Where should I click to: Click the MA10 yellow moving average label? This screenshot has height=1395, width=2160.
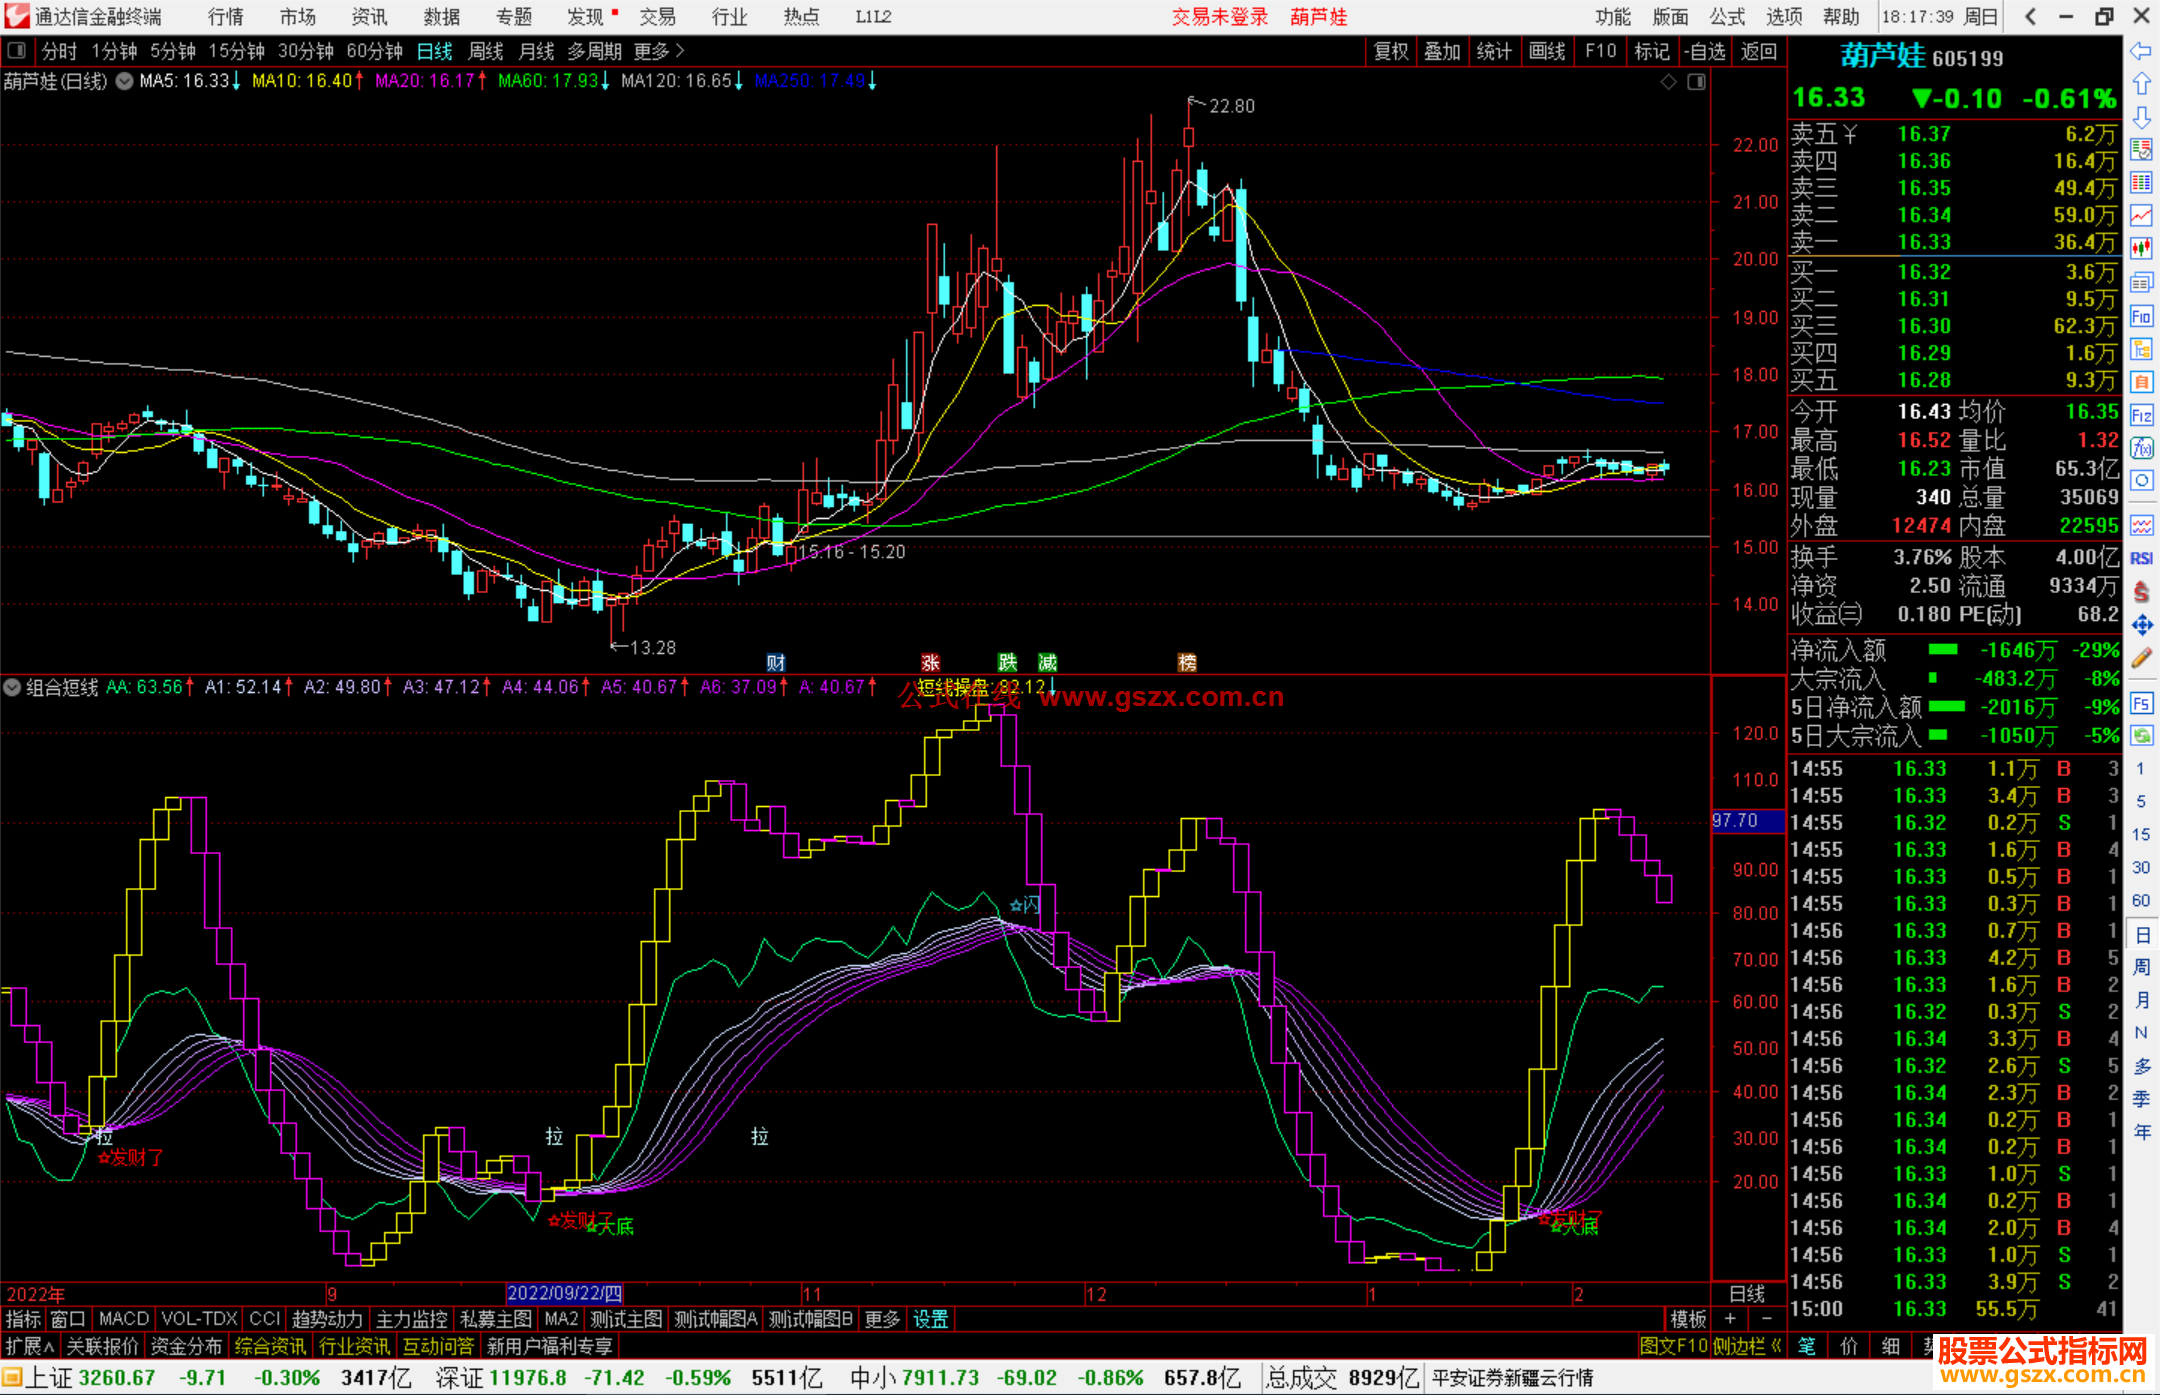(x=303, y=81)
